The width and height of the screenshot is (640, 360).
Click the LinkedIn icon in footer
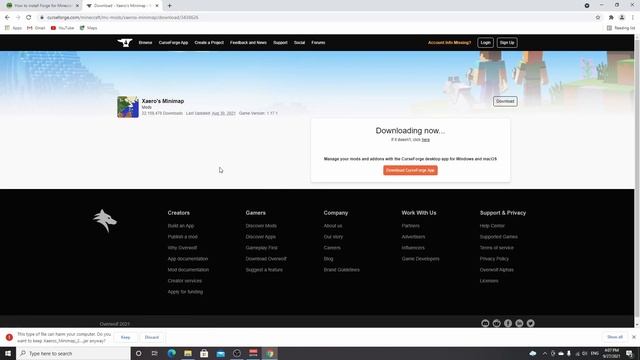point(519,323)
